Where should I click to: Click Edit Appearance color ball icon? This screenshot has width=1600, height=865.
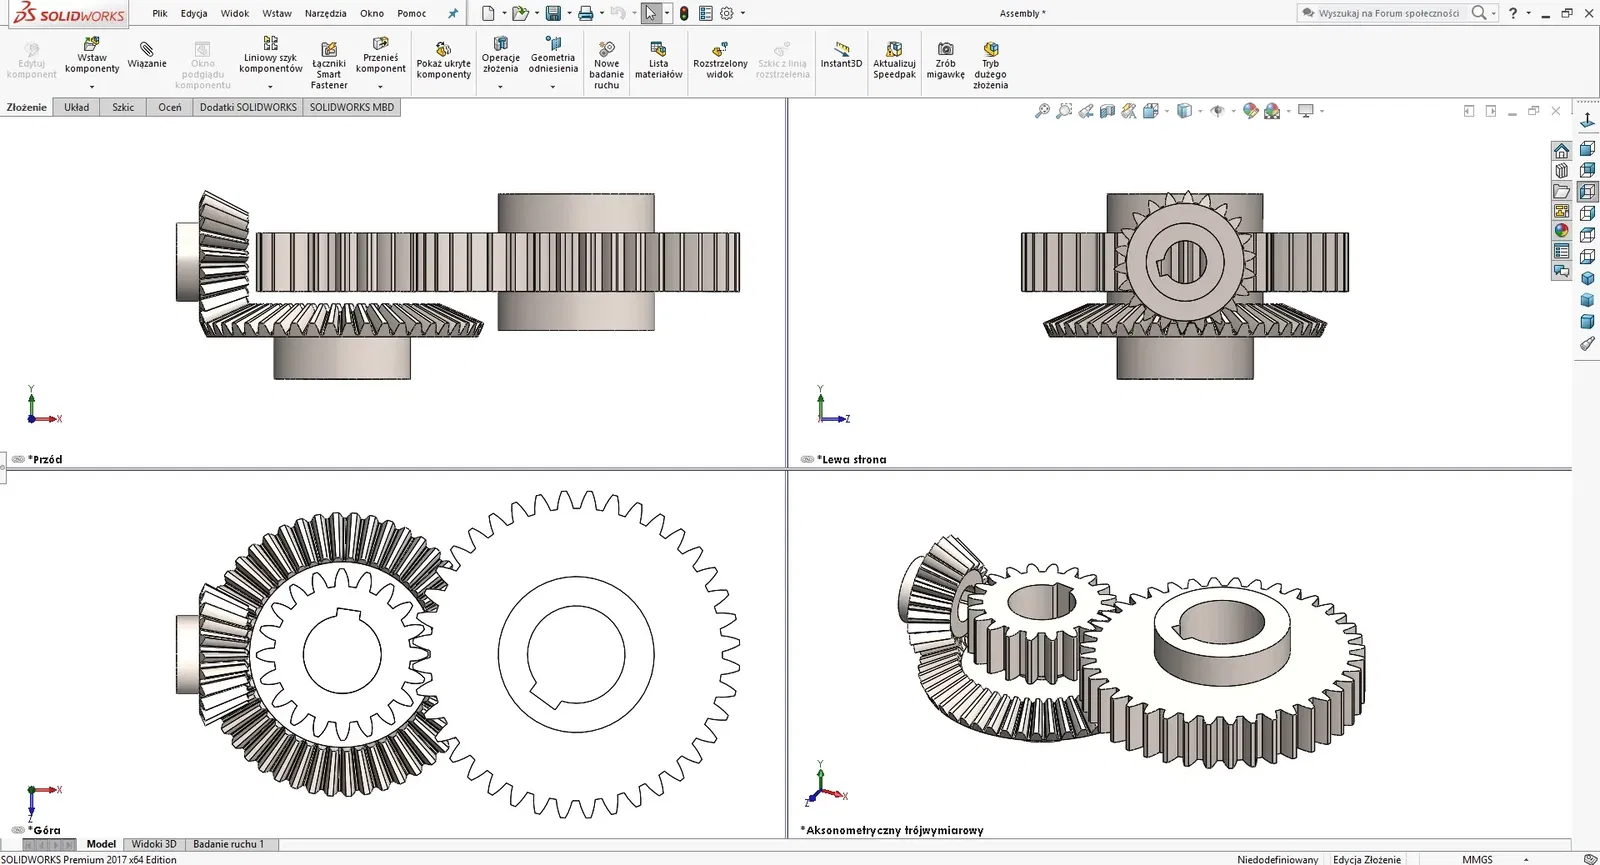coord(1250,111)
